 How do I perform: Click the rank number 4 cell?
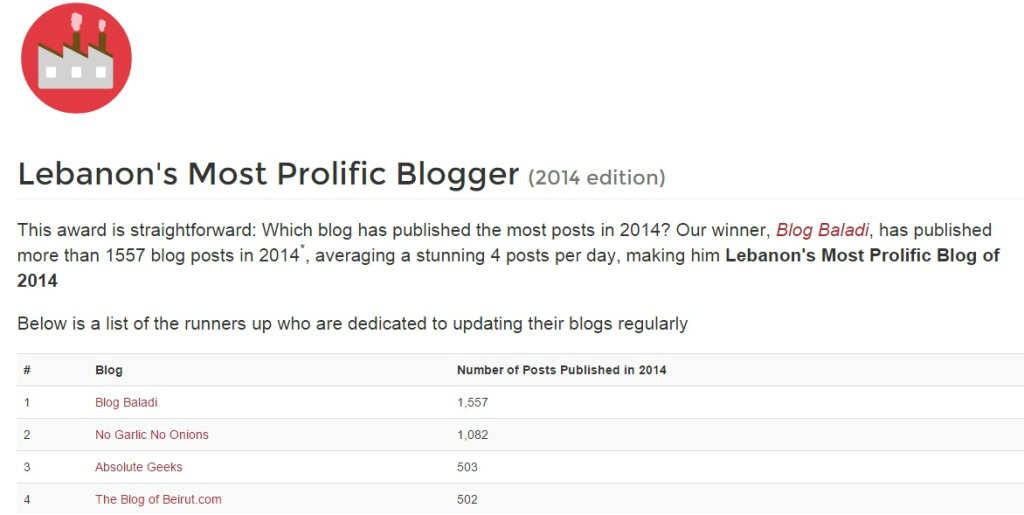(x=27, y=499)
